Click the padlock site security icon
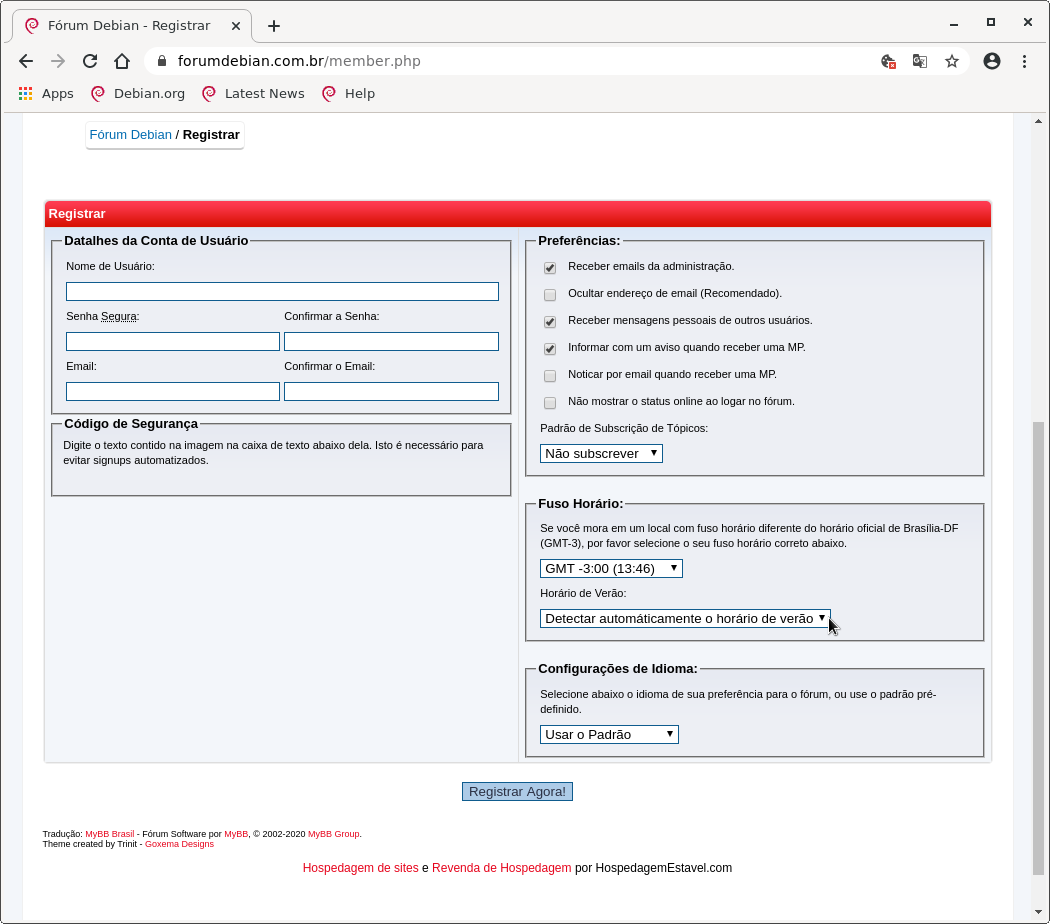1050x924 pixels. [161, 61]
